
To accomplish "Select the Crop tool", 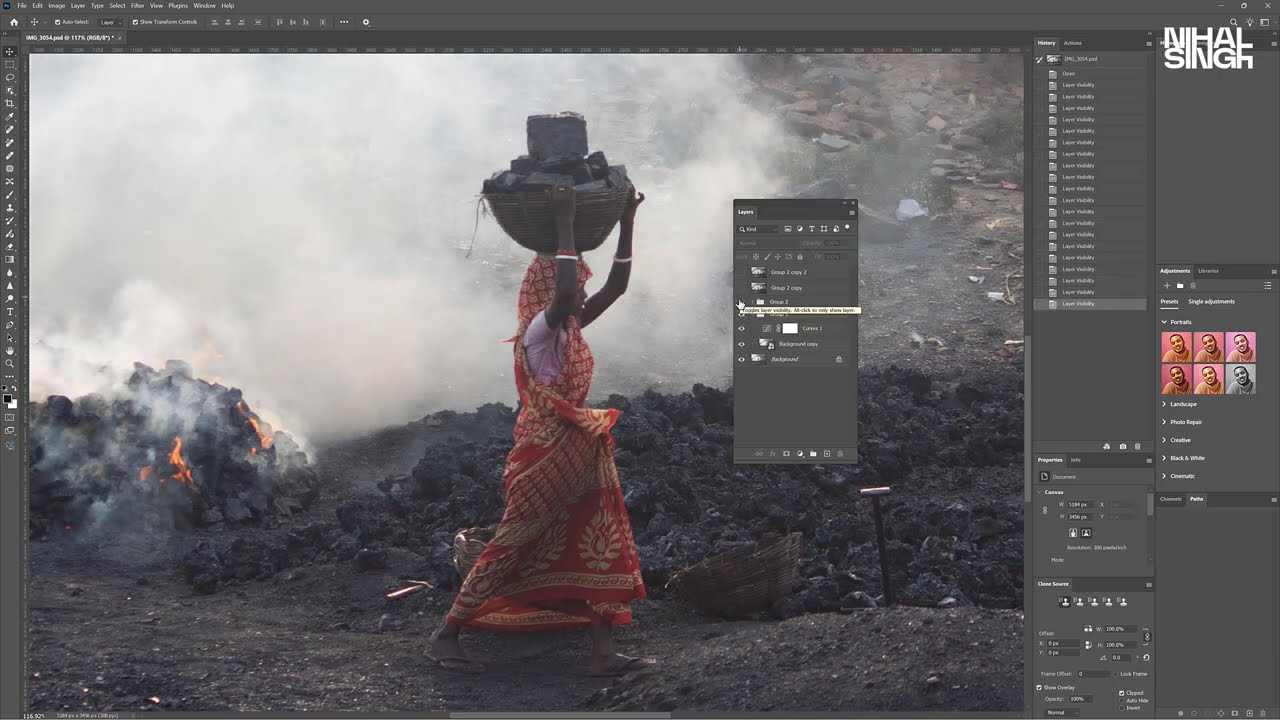I will click(x=9, y=103).
